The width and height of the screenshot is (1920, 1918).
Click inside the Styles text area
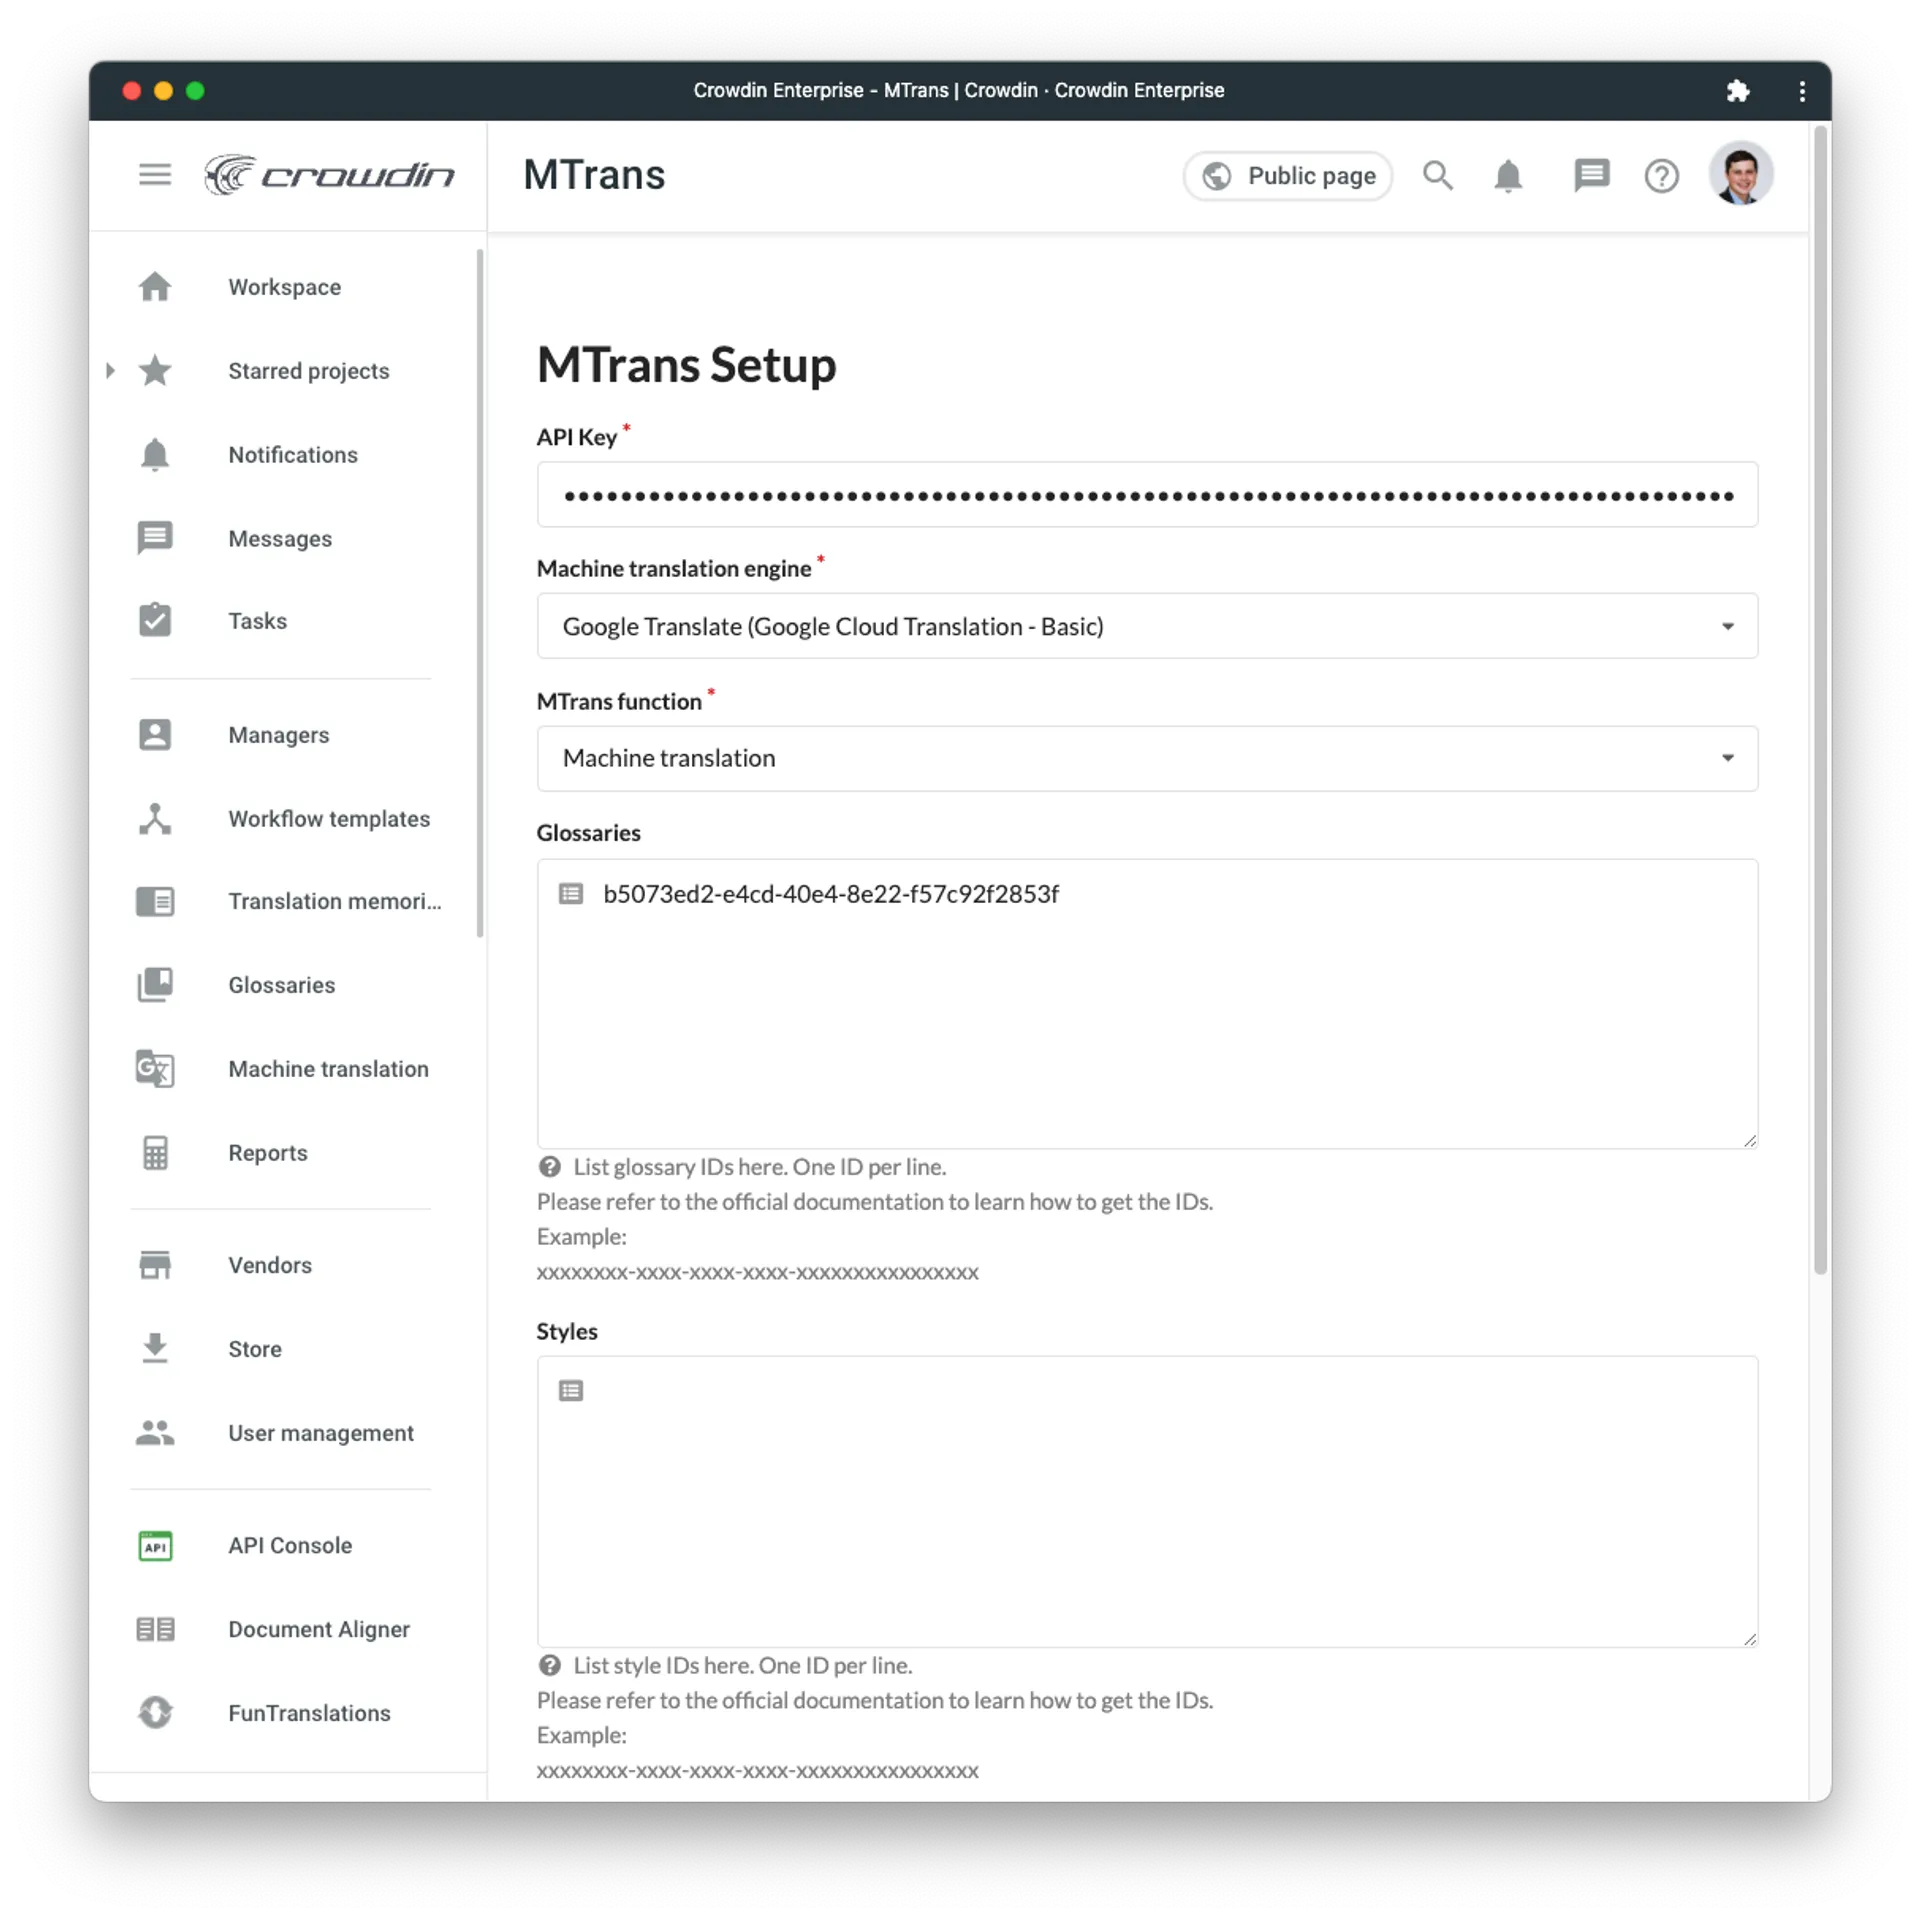tap(1146, 1501)
